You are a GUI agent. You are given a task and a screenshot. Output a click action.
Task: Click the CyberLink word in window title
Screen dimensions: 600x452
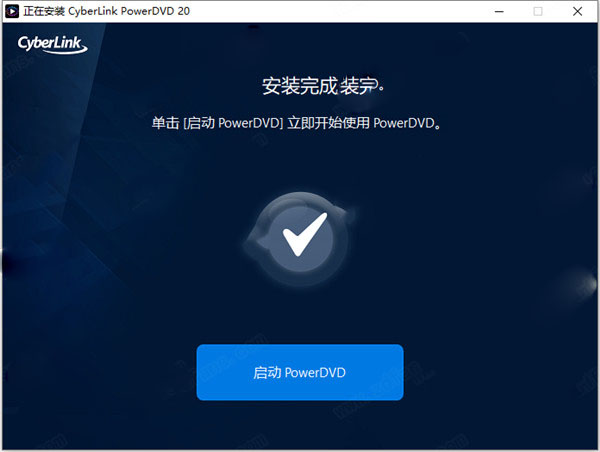[x=93, y=11]
